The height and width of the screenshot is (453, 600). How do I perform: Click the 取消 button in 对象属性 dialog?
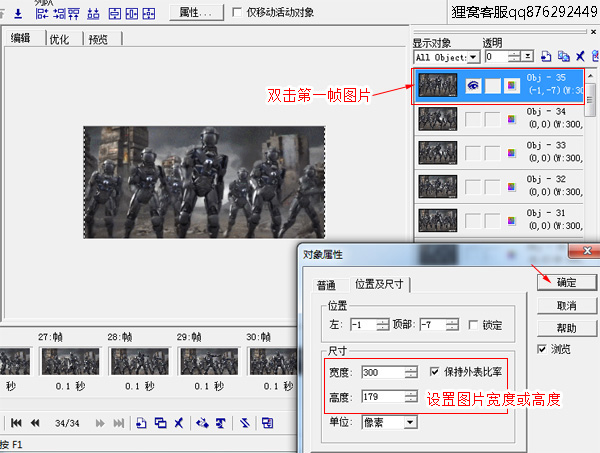[567, 305]
